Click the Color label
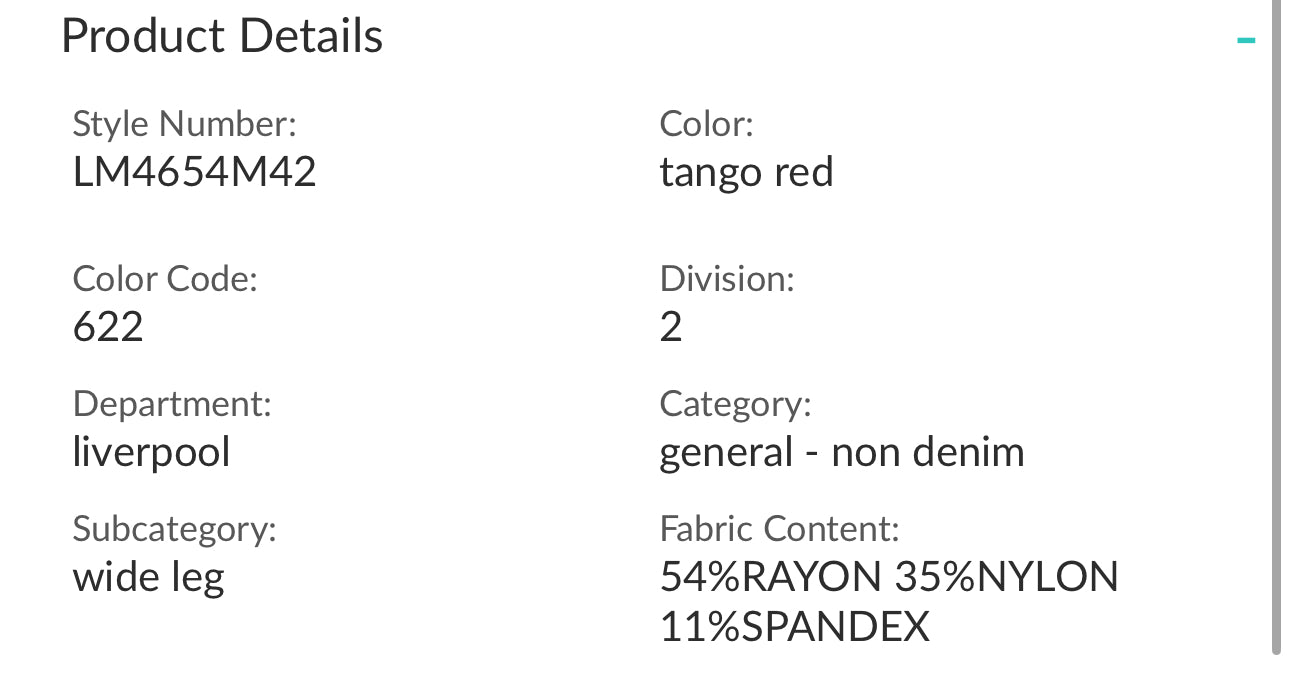 [706, 124]
